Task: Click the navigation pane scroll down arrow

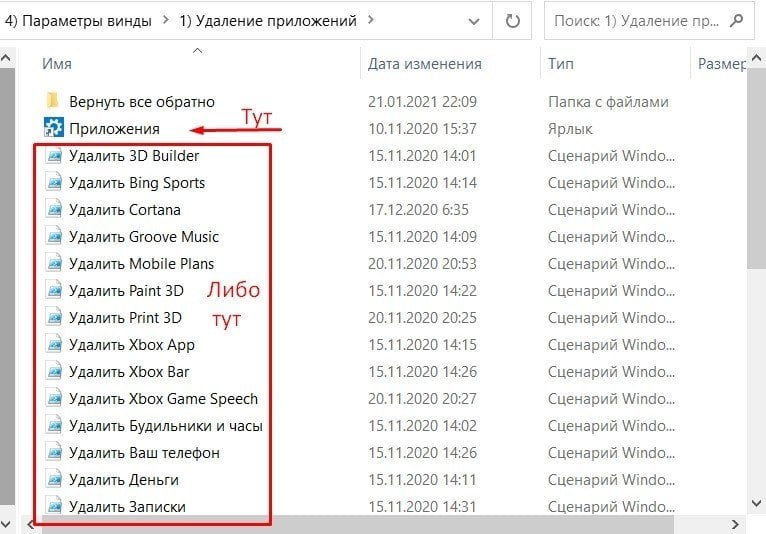Action: click(x=6, y=525)
